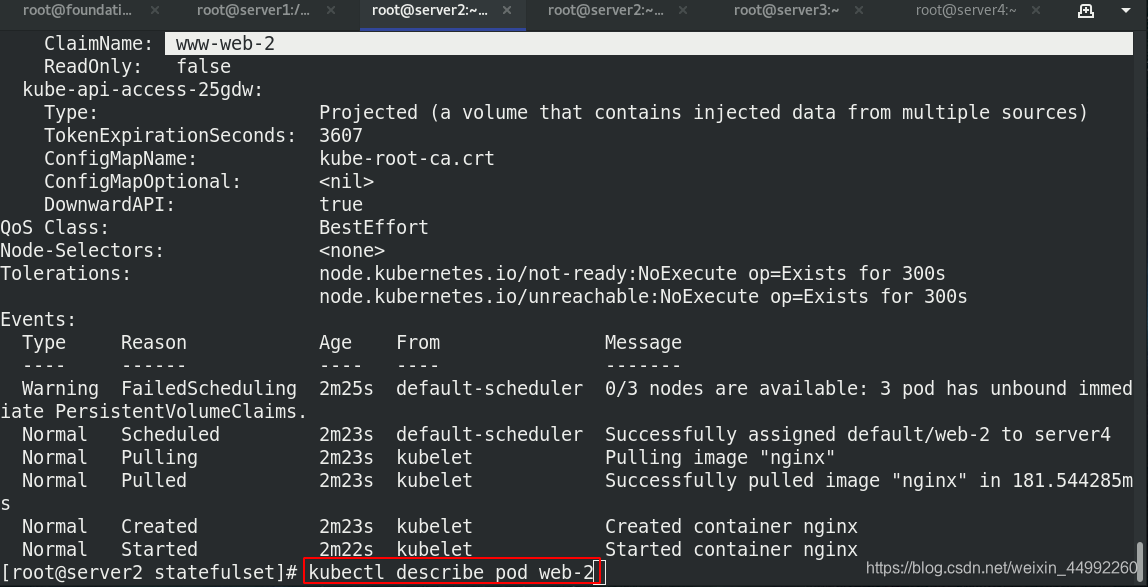
Task: Click the ClaimName: label
Action: coord(98,44)
